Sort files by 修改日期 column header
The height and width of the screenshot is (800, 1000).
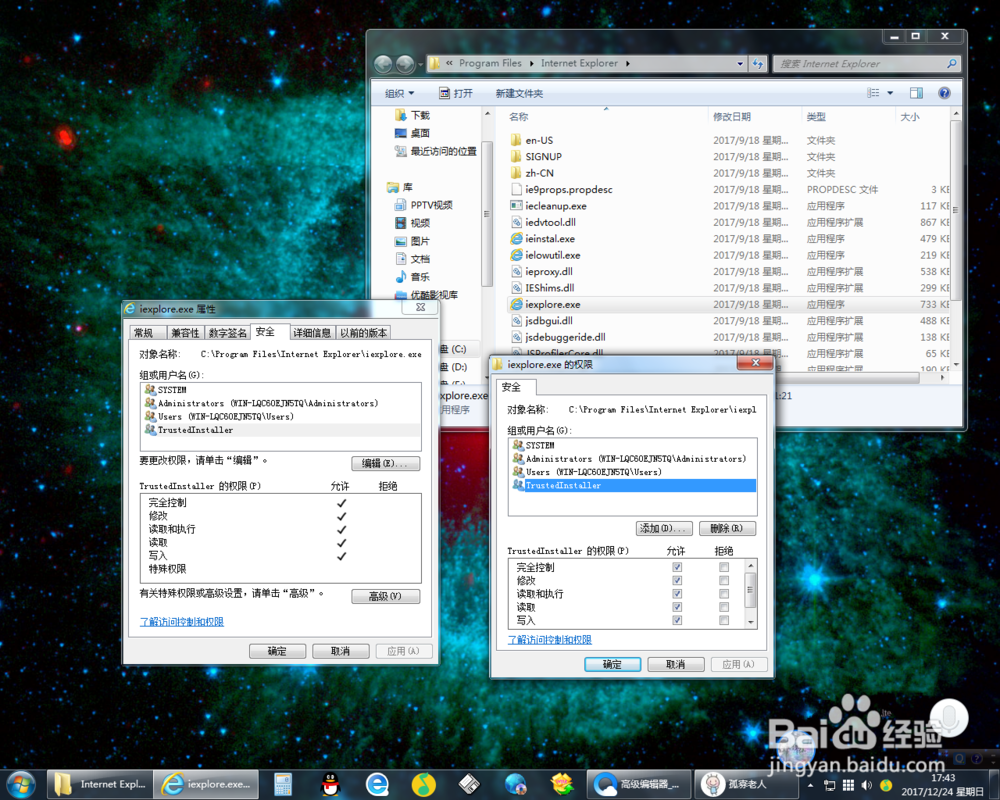(732, 117)
